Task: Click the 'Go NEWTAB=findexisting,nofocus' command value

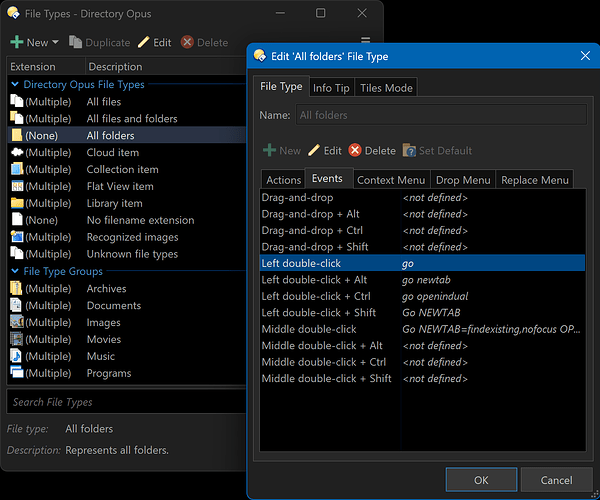Action: (491, 329)
